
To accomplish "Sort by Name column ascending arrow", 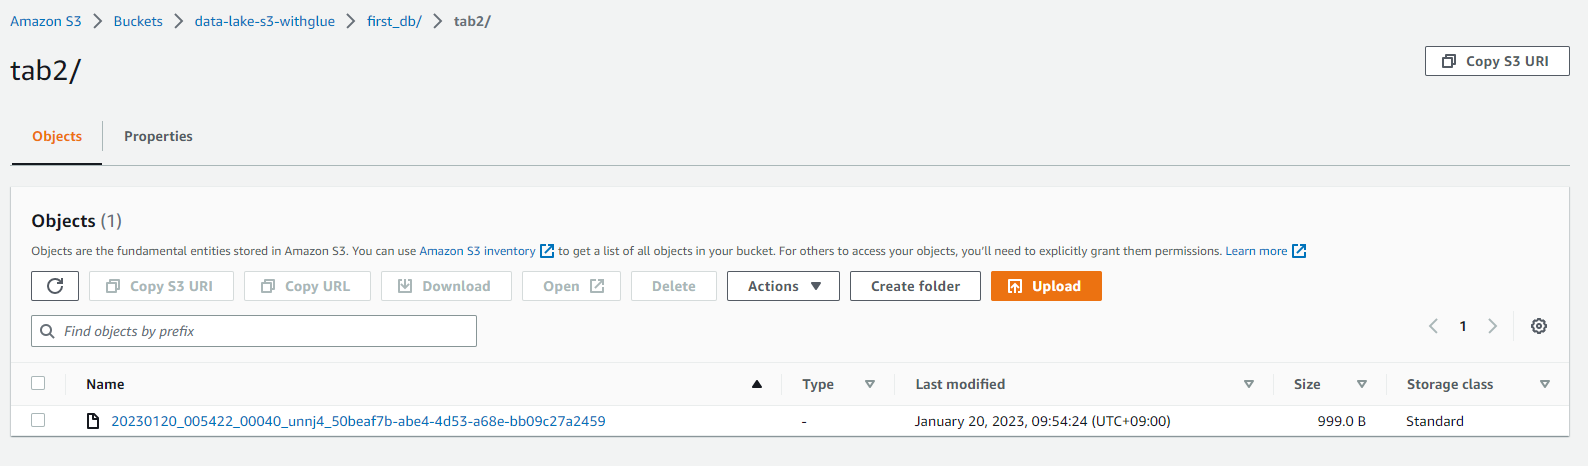I will coord(757,384).
